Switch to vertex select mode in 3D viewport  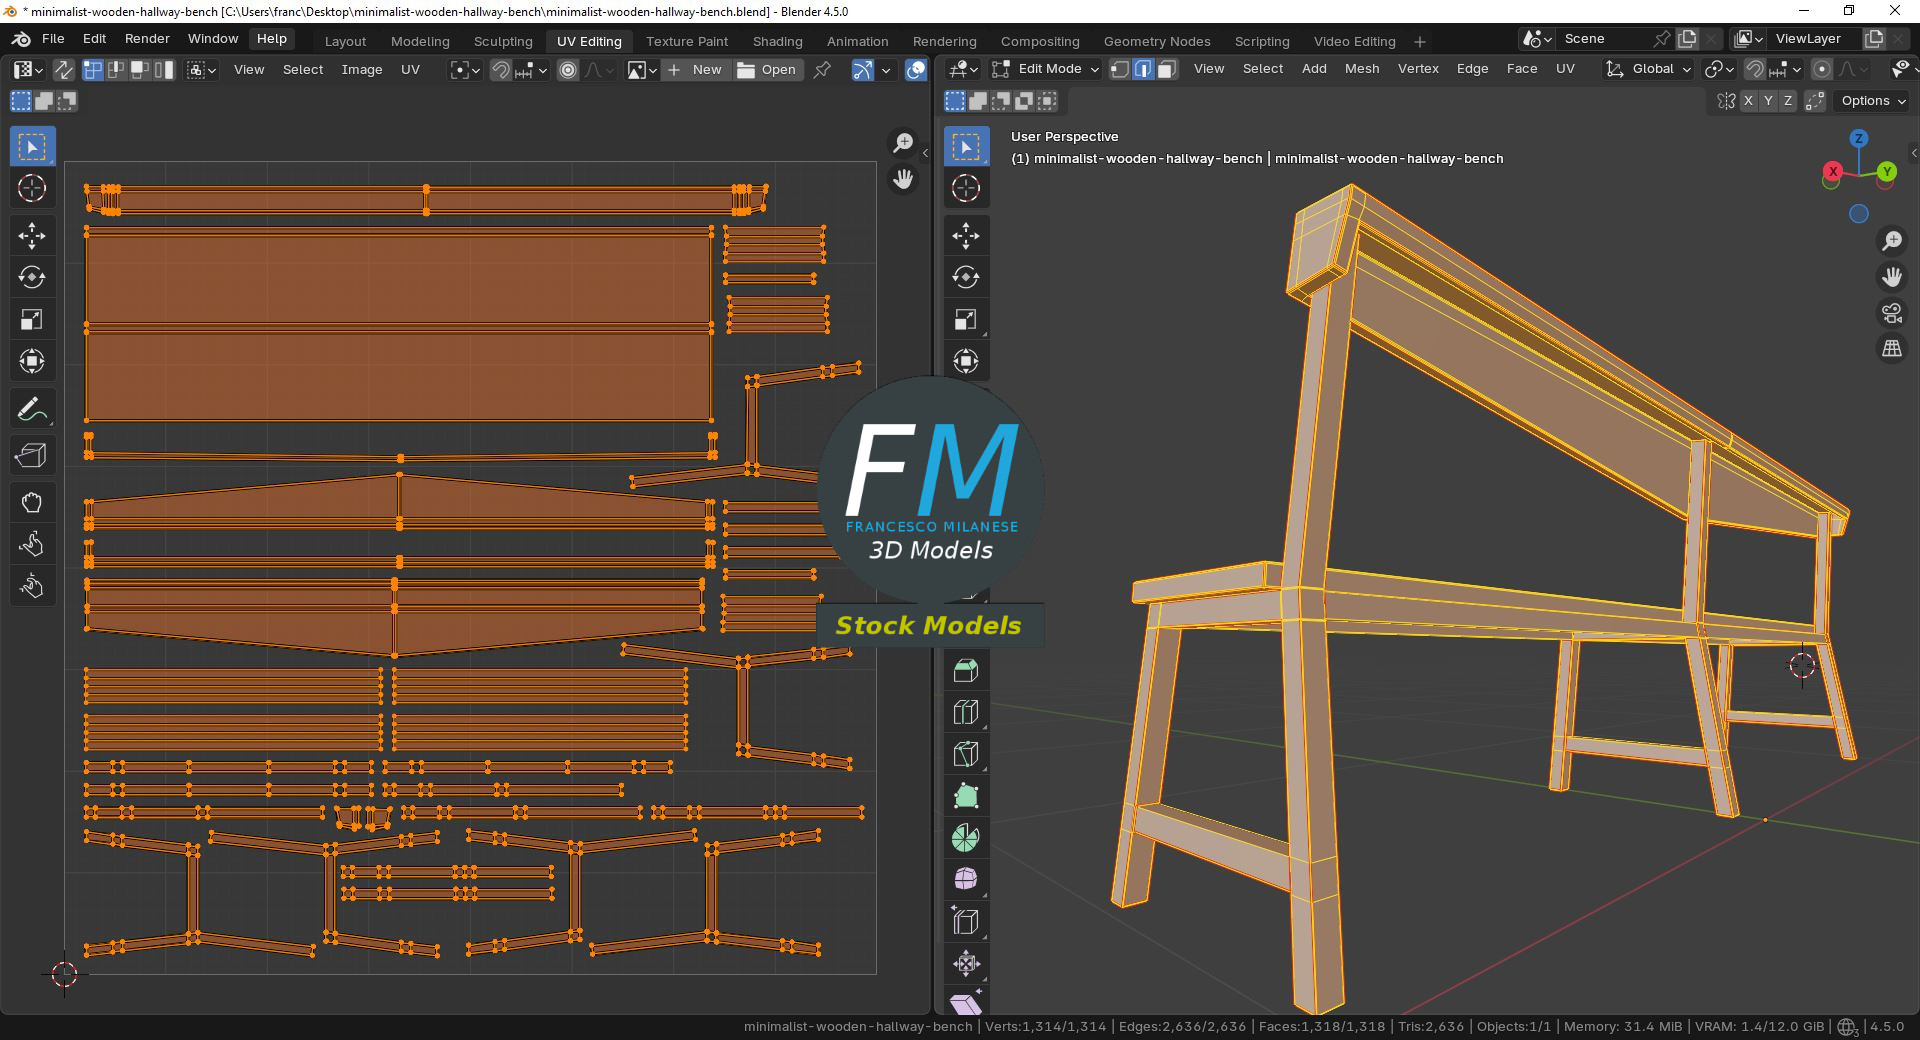pyautogui.click(x=1120, y=69)
